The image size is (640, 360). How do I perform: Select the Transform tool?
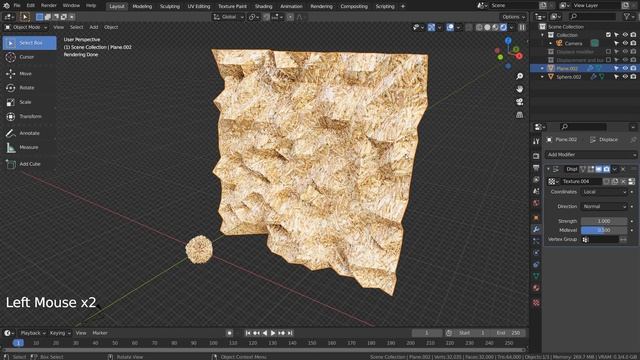[29, 116]
